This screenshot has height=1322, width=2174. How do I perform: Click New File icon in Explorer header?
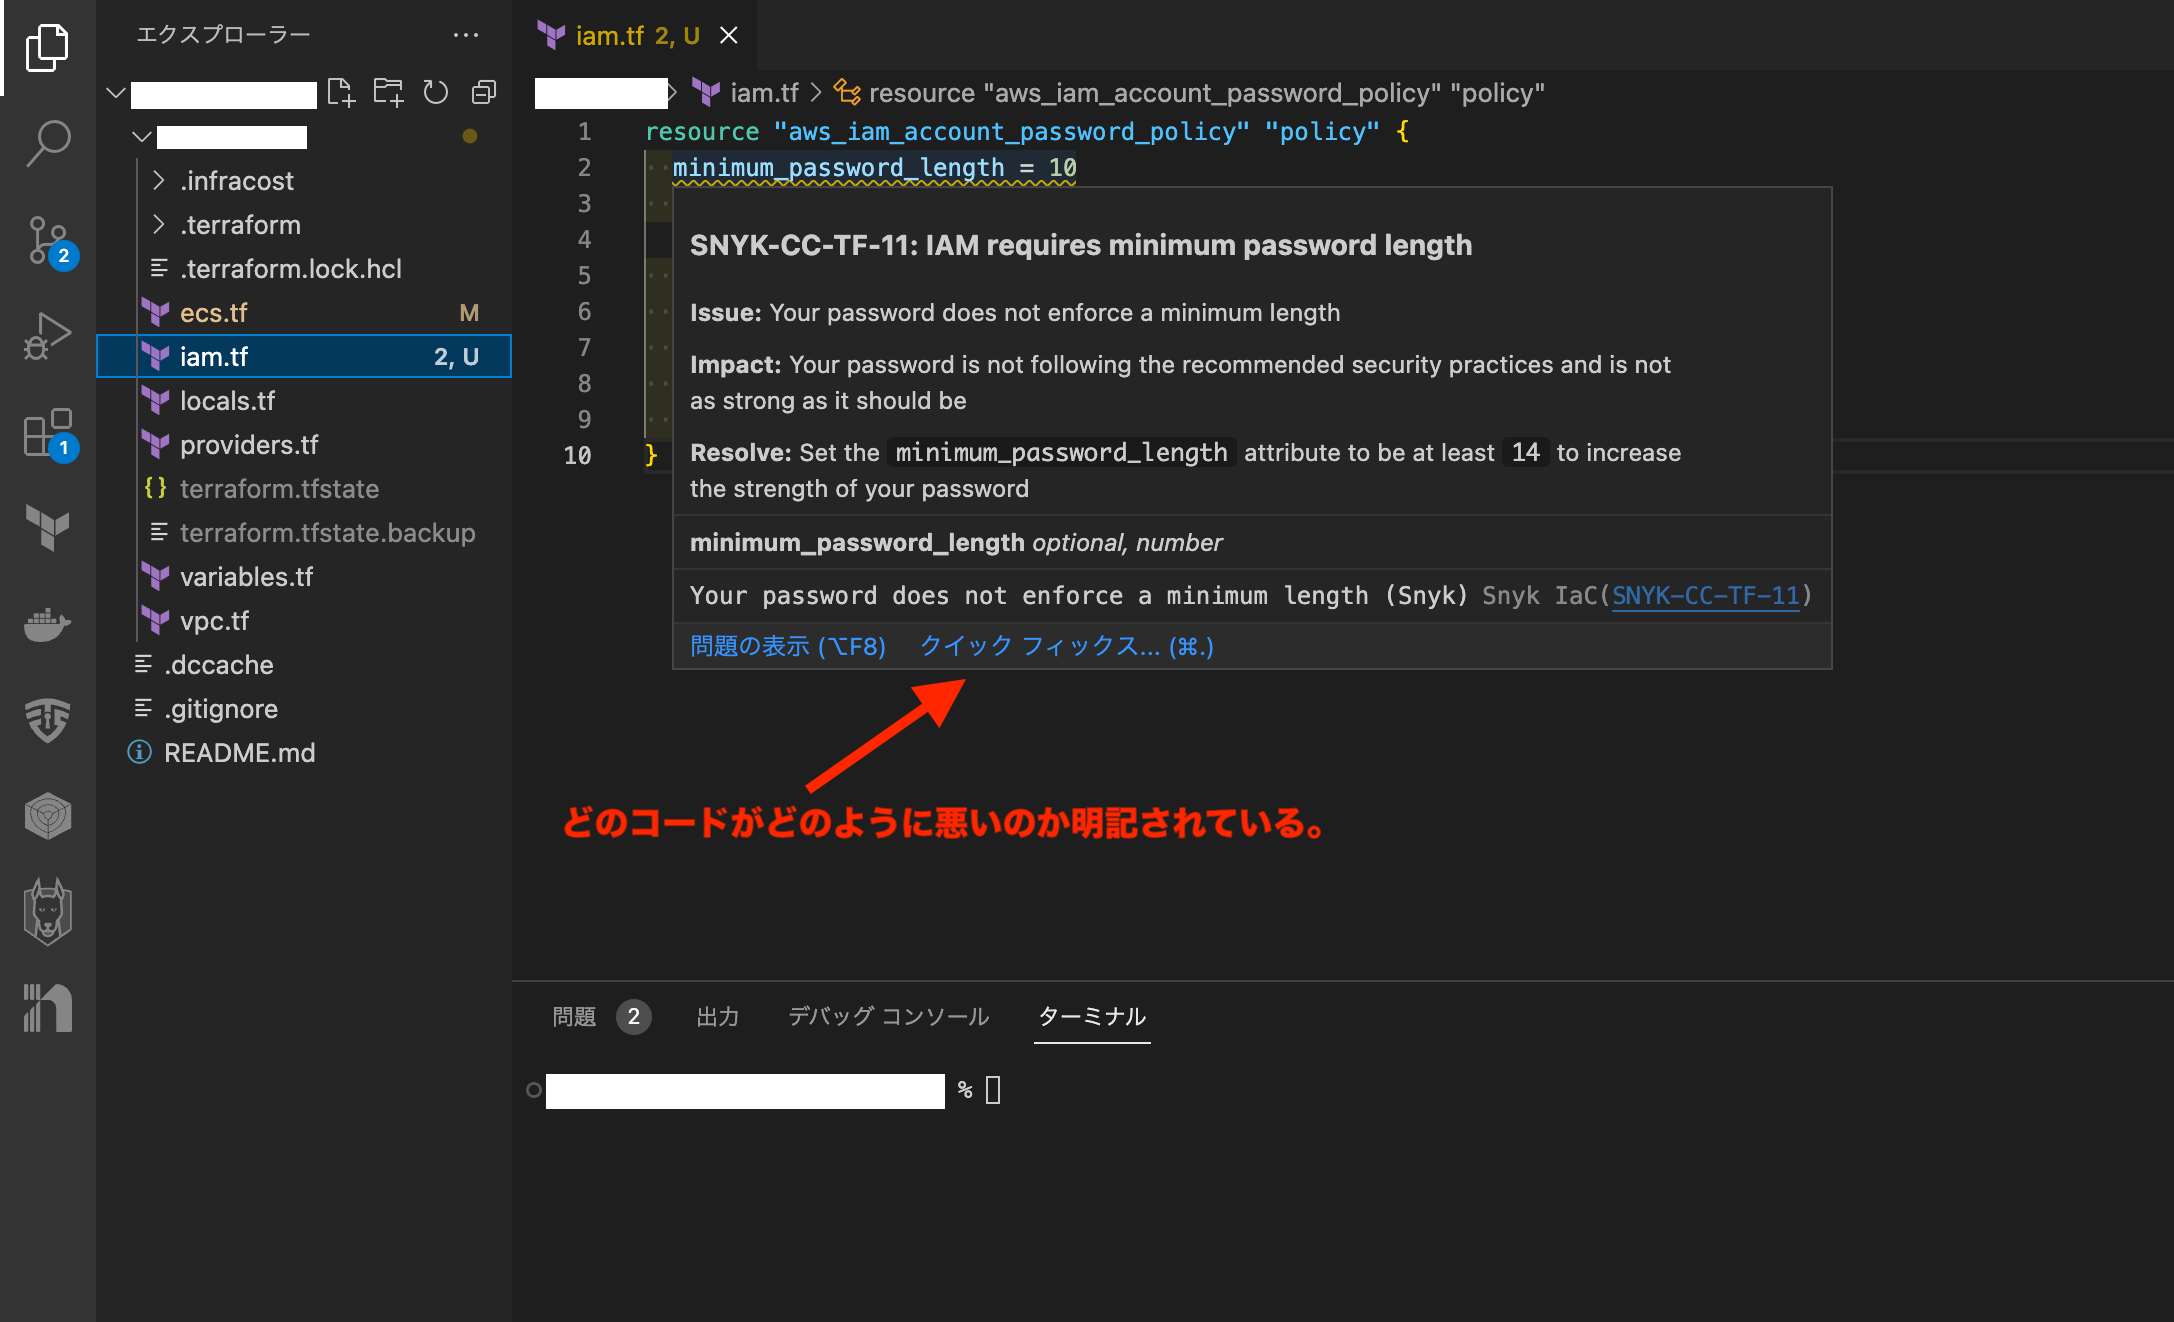pos(341,92)
